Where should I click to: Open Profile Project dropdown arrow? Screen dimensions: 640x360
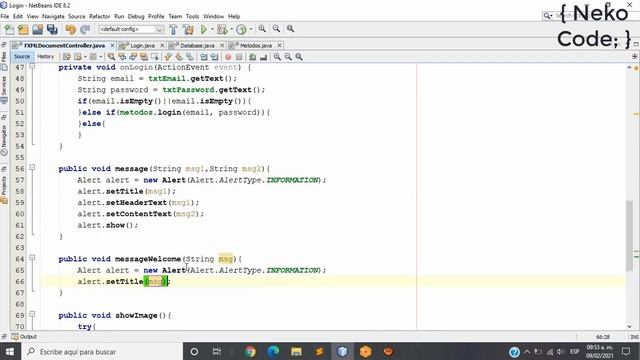(x=251, y=29)
